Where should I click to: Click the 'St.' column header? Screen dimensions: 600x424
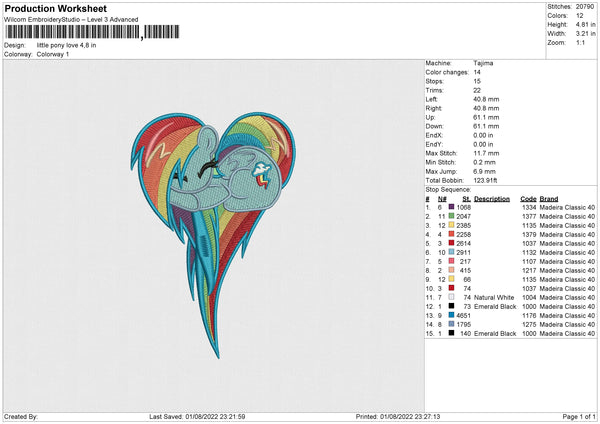tap(466, 199)
